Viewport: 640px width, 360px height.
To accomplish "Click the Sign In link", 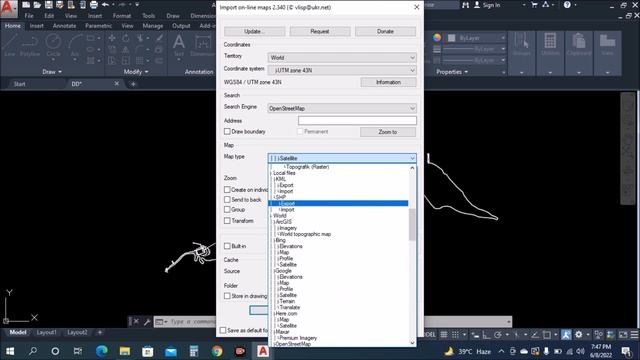I will tap(491, 5).
